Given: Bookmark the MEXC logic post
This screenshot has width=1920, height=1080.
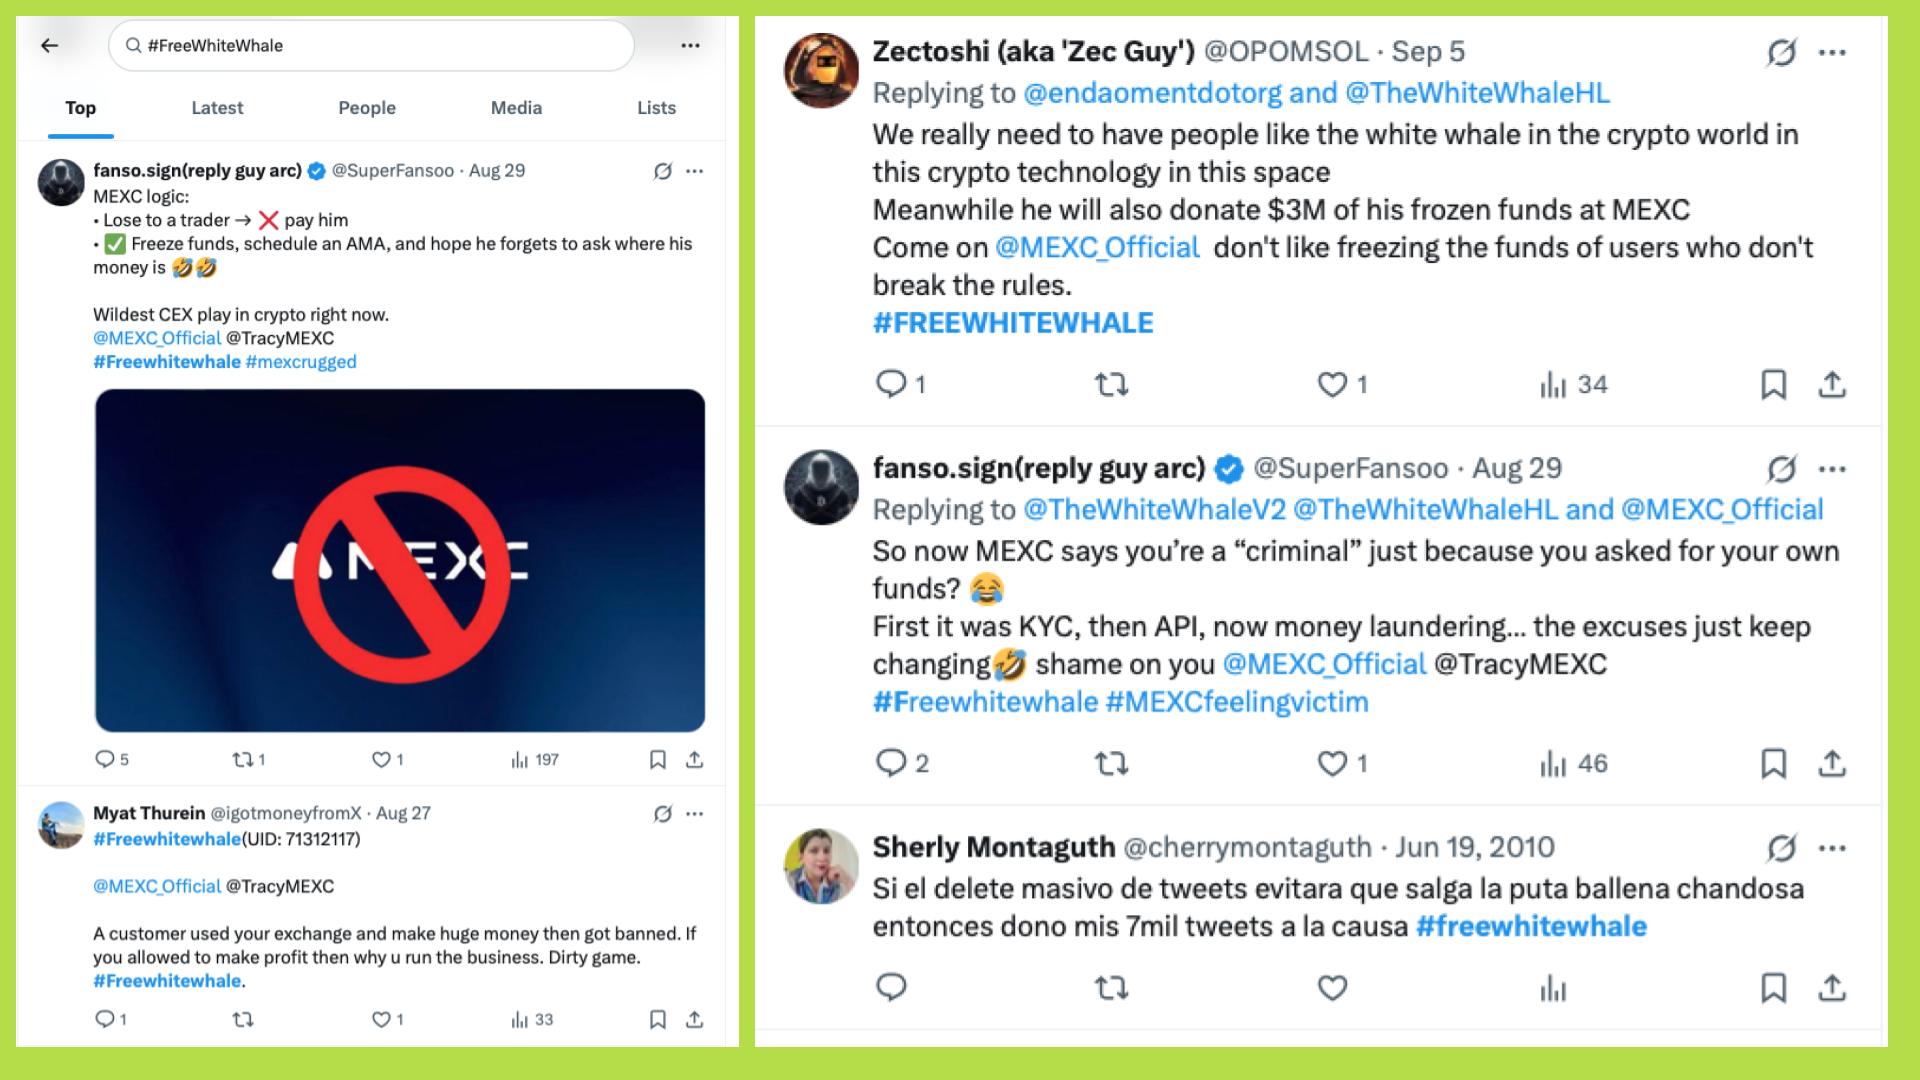Looking at the screenshot, I should pos(657,760).
